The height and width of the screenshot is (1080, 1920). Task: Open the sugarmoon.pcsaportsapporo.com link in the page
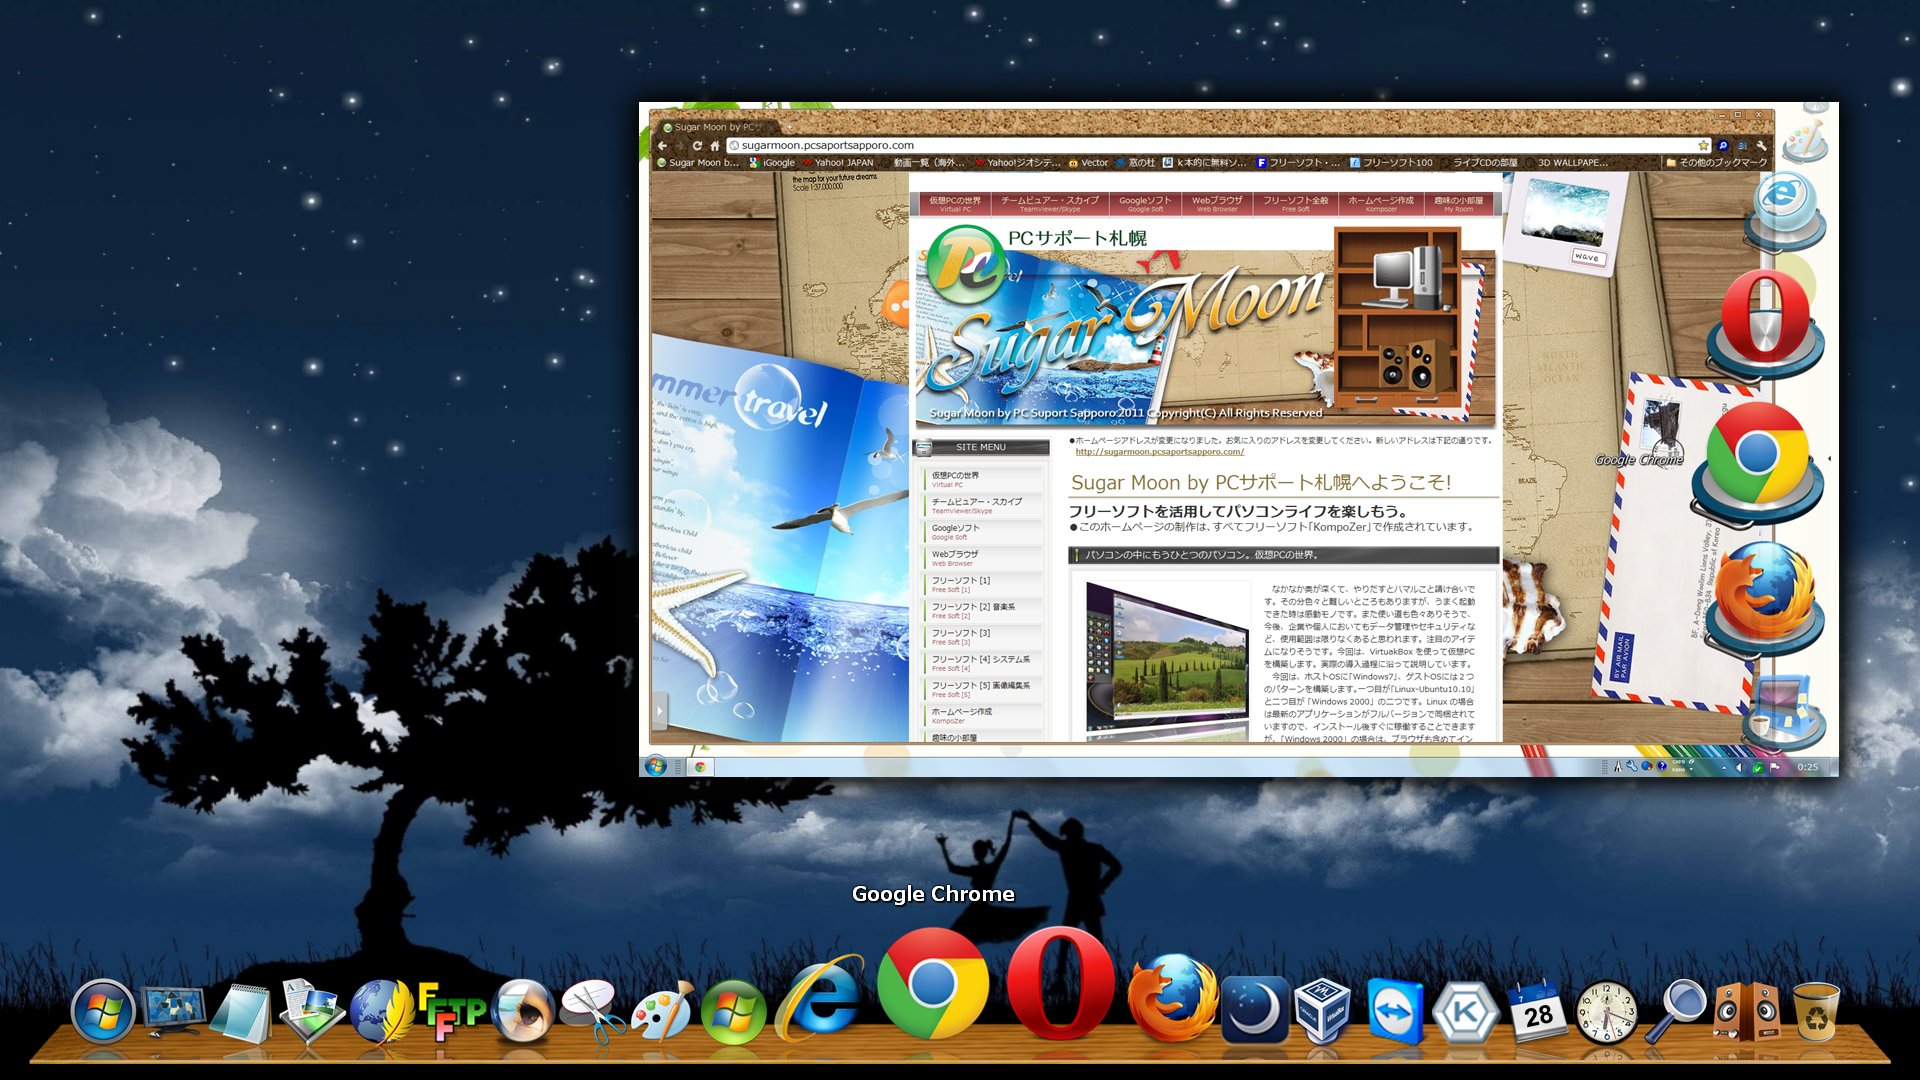1159,452
